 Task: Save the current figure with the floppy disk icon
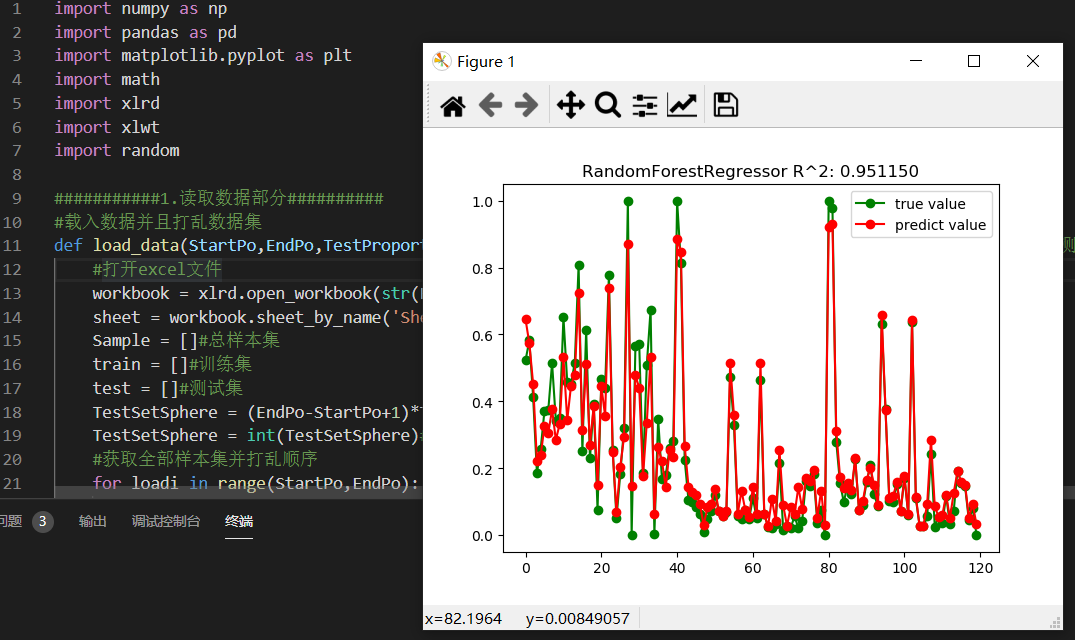(x=725, y=104)
